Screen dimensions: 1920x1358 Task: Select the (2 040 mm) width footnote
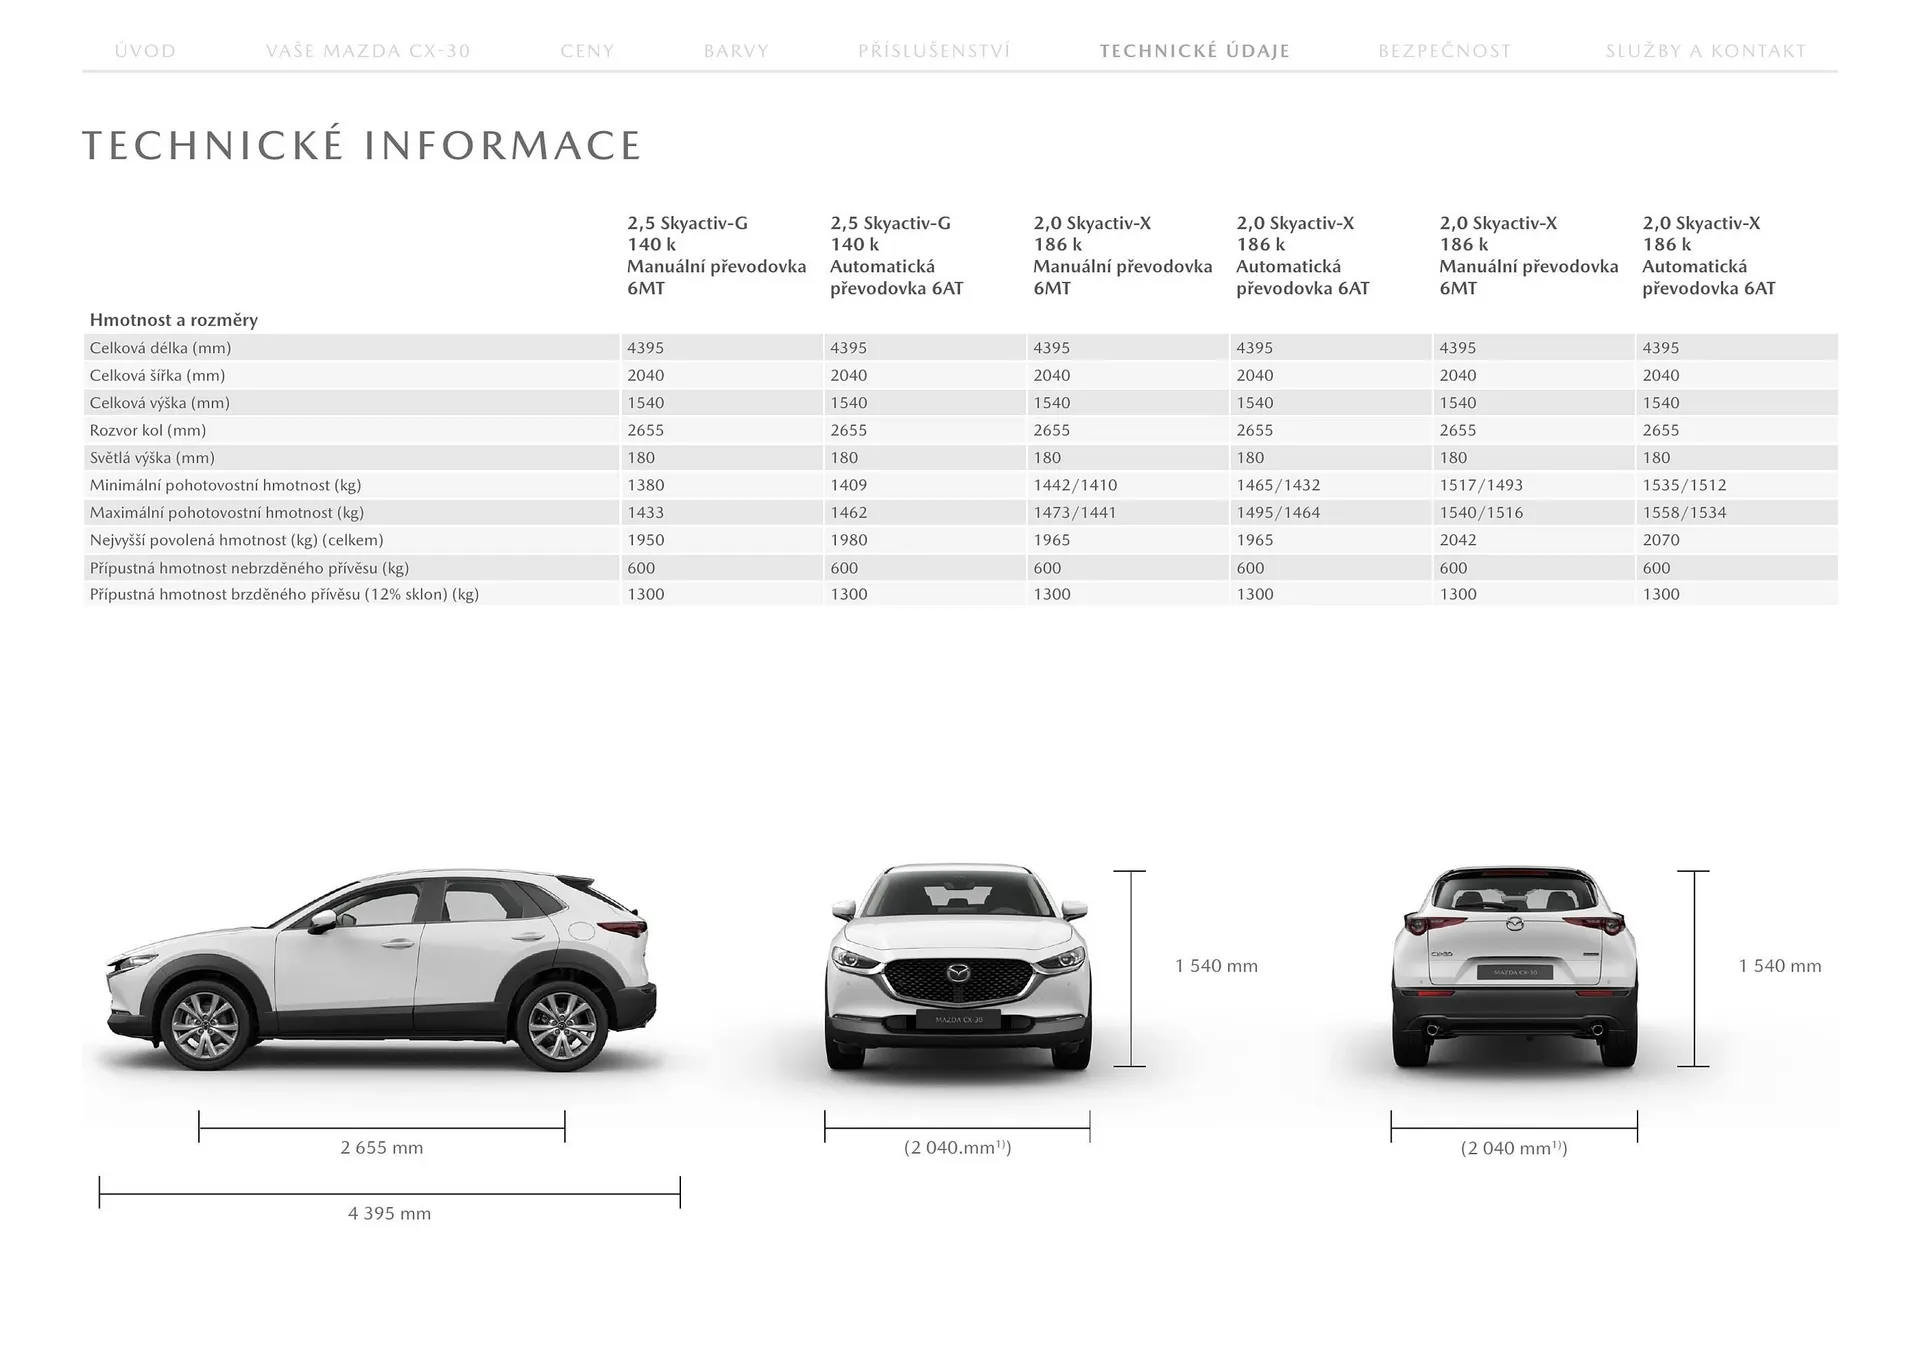(955, 1147)
